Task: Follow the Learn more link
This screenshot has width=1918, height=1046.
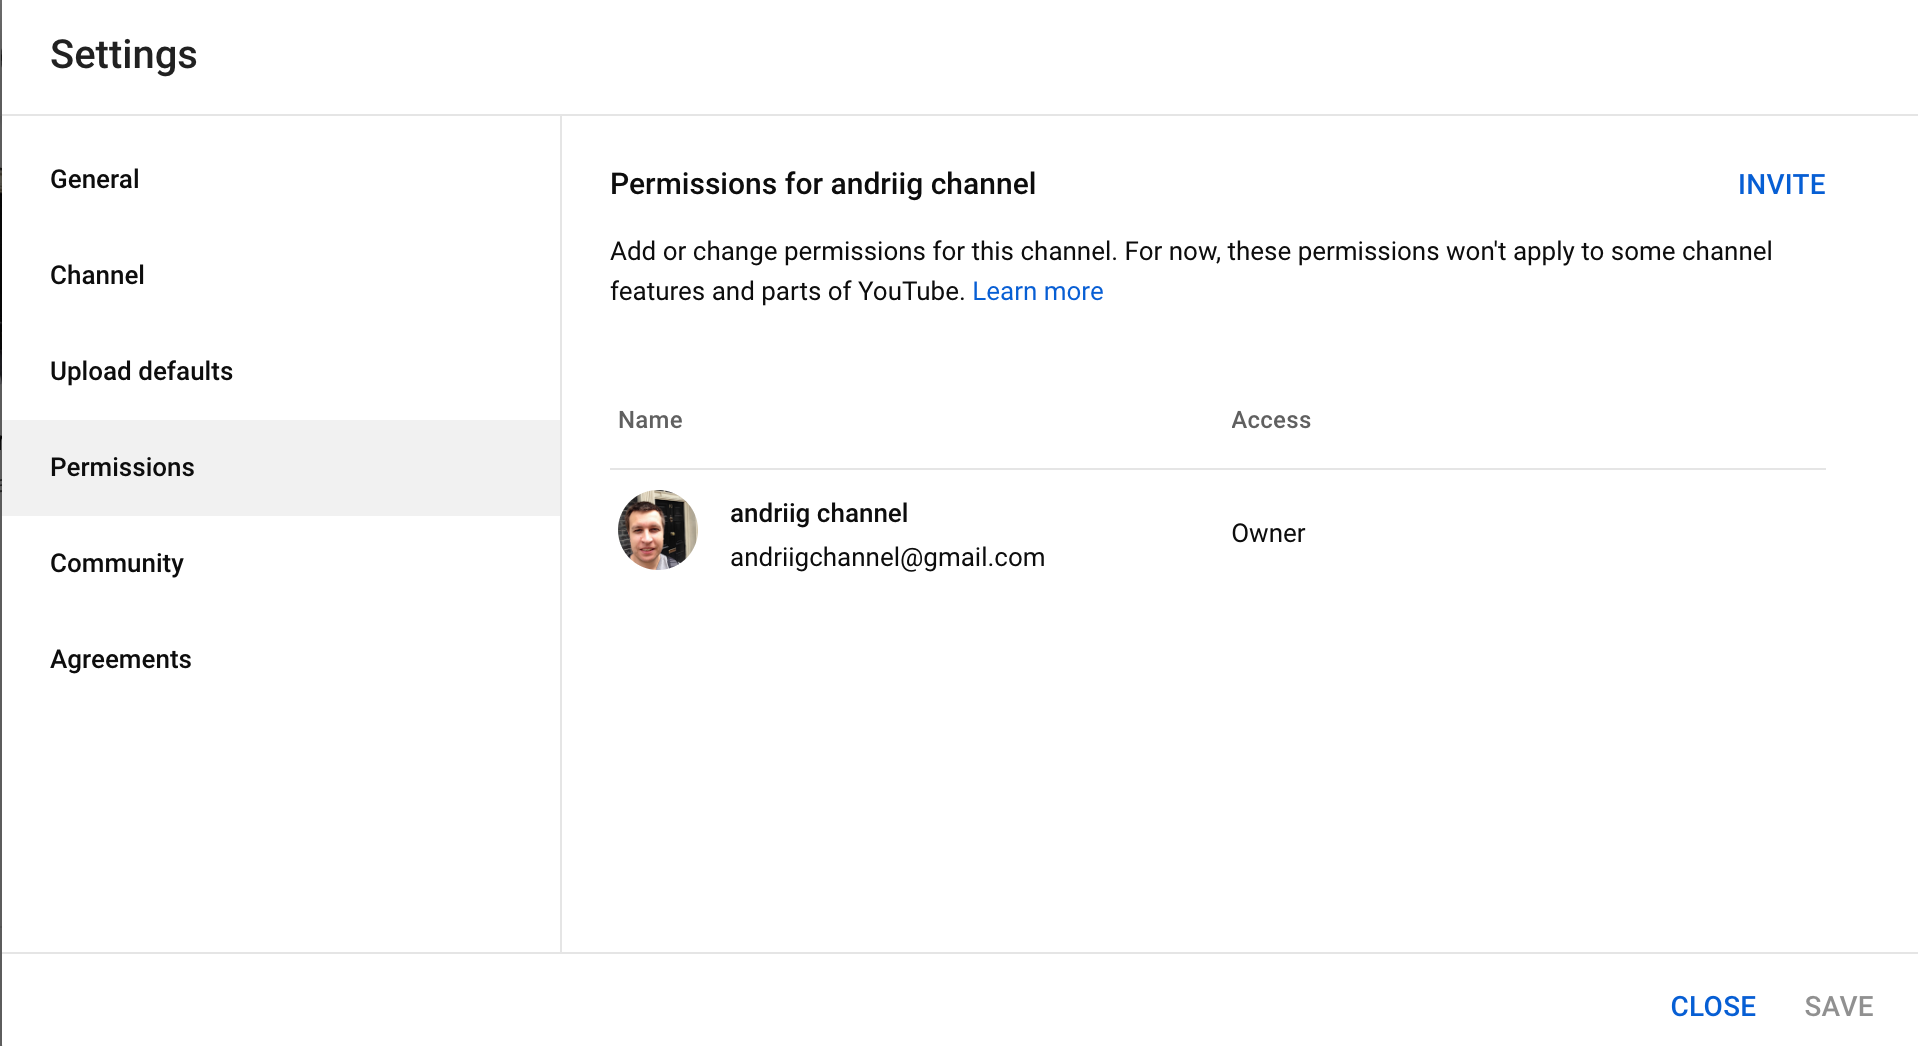Action: tap(1037, 292)
